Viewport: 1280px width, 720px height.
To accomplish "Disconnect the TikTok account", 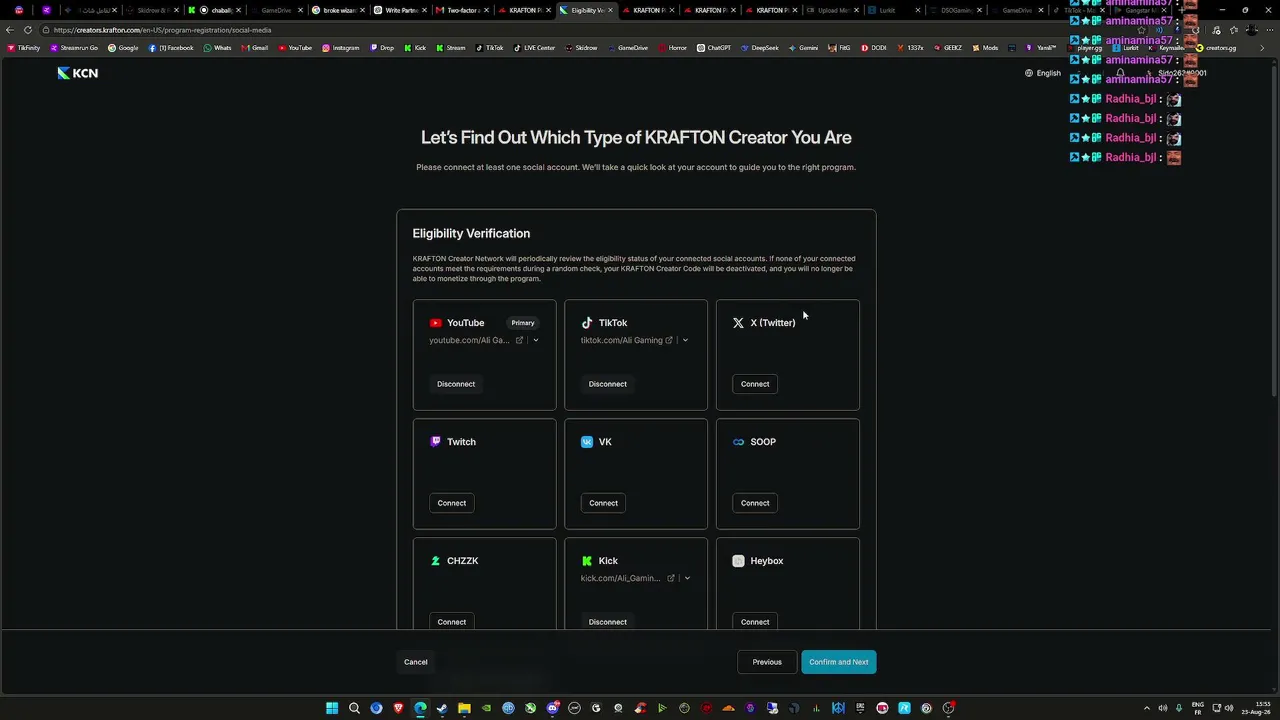I will [608, 384].
